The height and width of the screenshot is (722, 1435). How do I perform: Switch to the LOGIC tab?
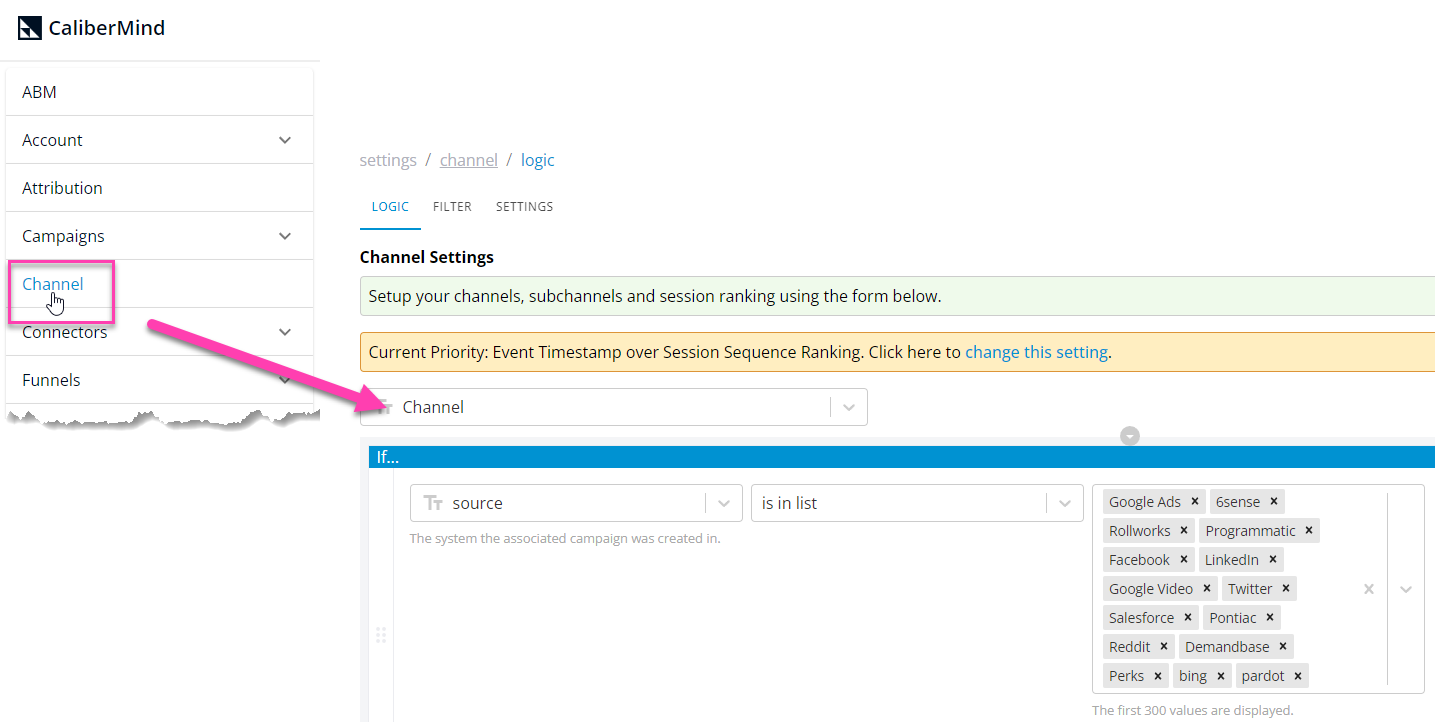click(390, 207)
